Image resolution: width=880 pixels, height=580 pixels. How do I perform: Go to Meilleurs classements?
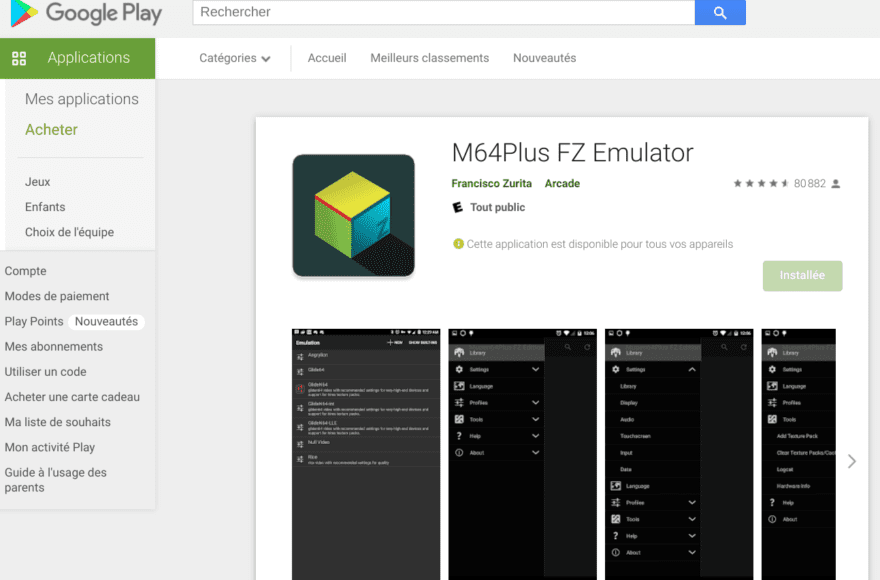point(429,58)
